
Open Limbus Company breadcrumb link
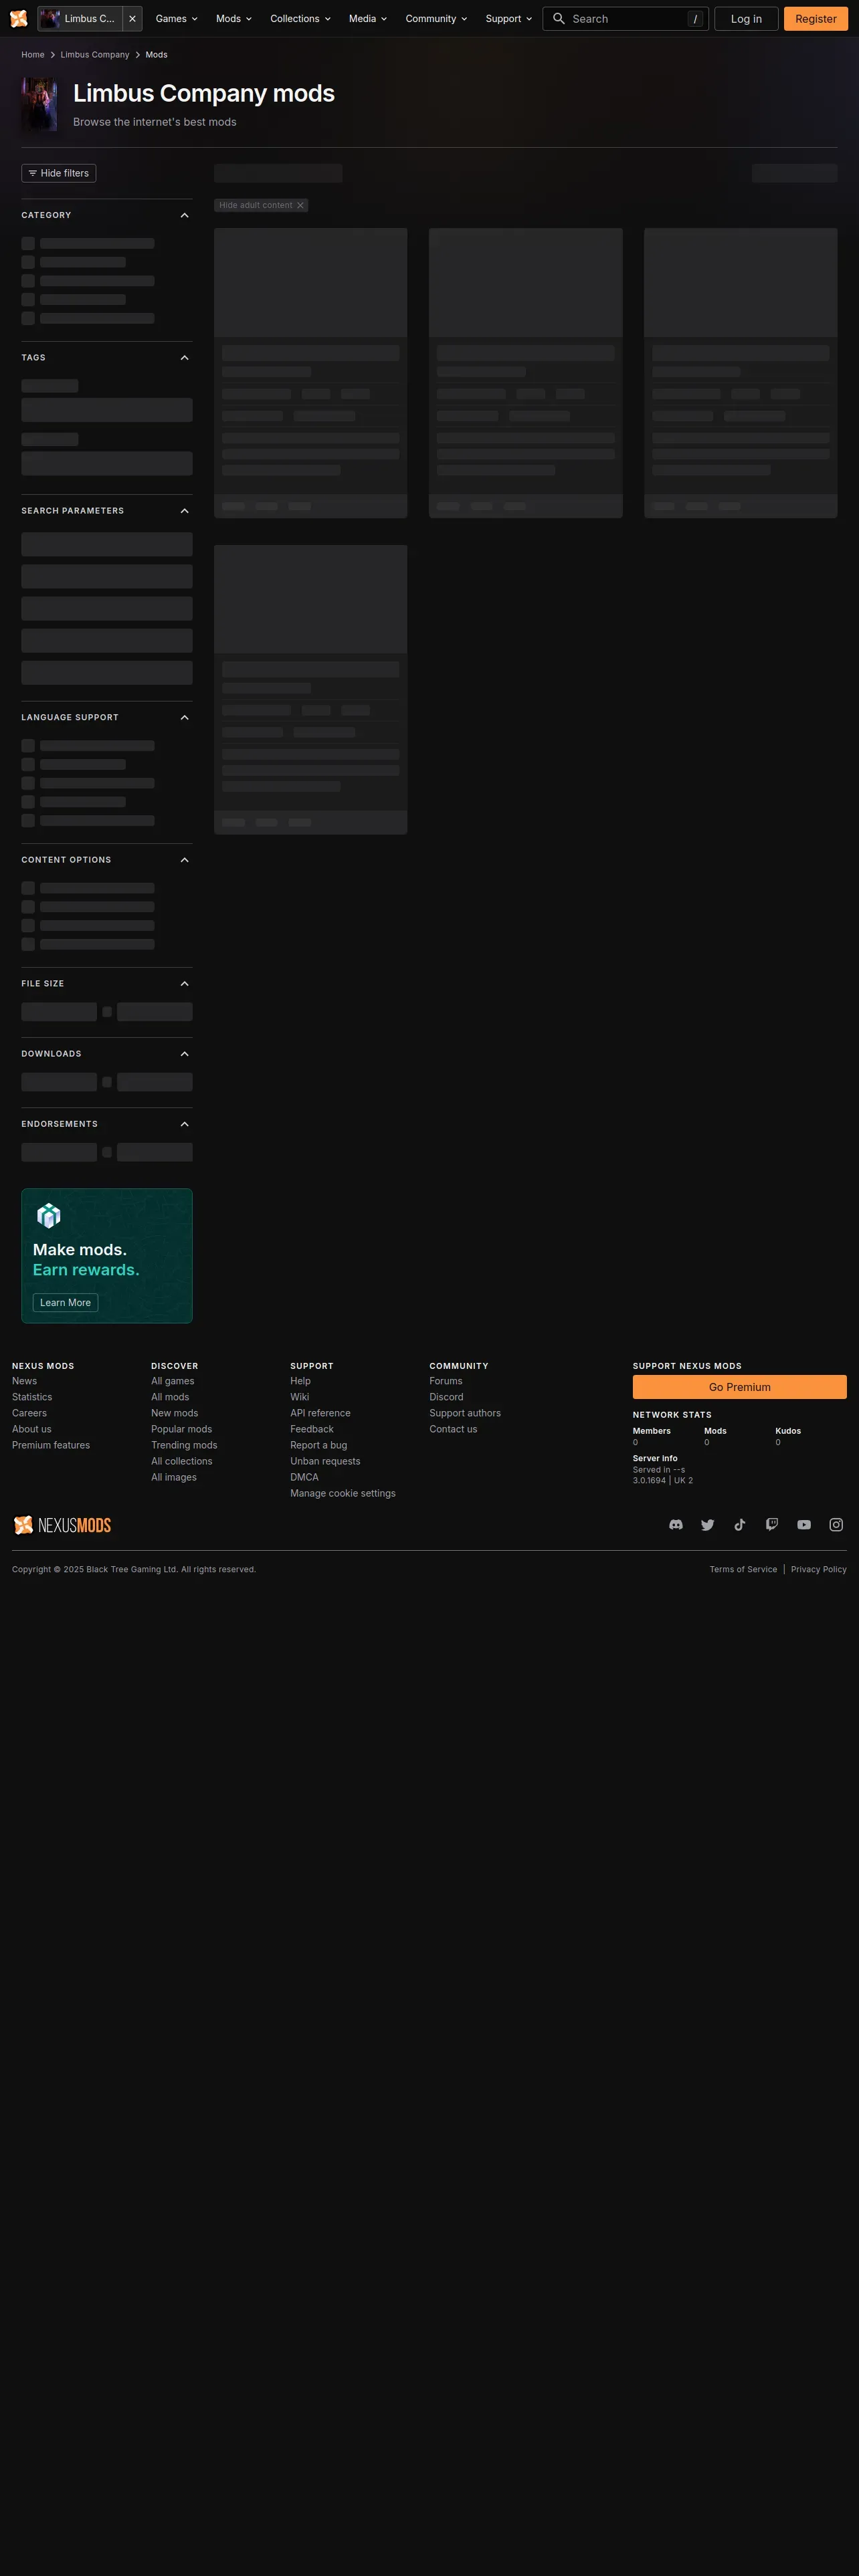(x=95, y=55)
